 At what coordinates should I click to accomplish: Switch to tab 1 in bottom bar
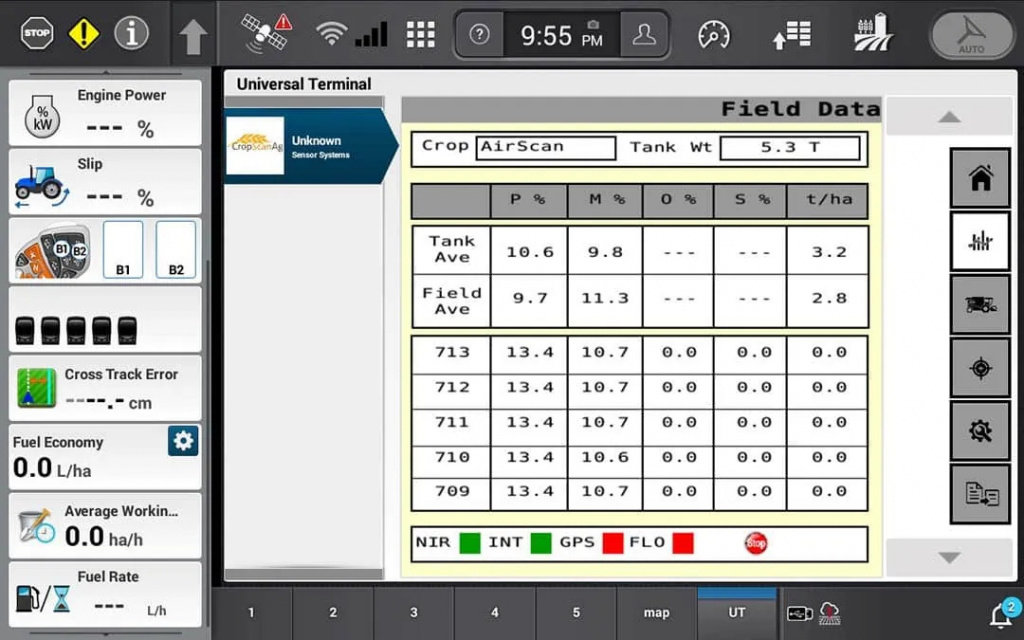(251, 613)
